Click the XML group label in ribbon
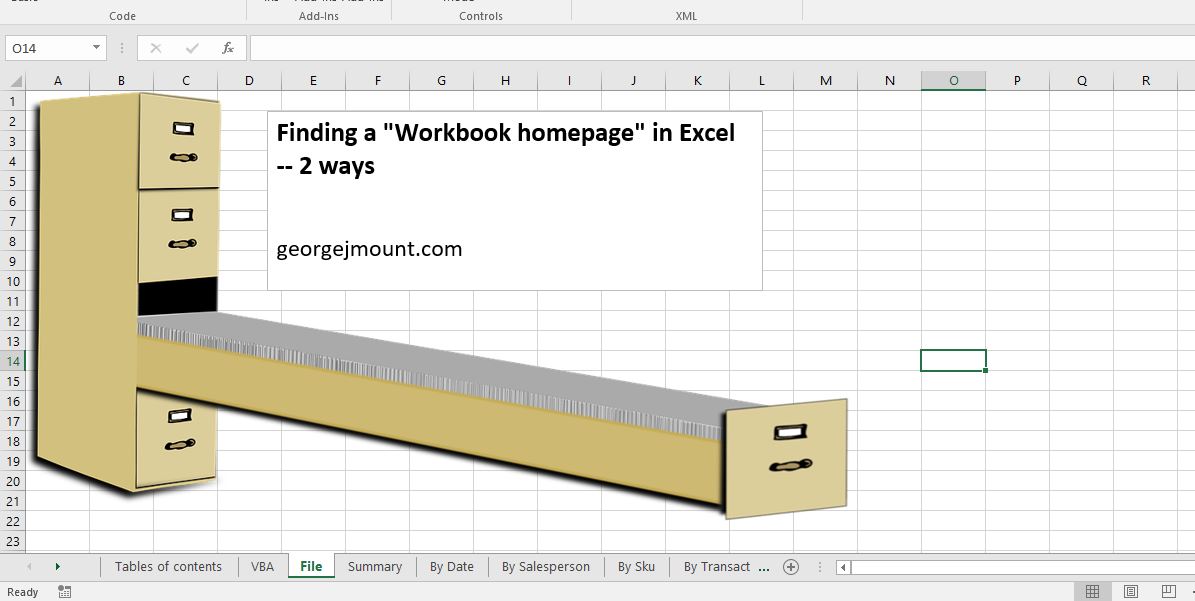This screenshot has height=601, width=1195. point(687,16)
